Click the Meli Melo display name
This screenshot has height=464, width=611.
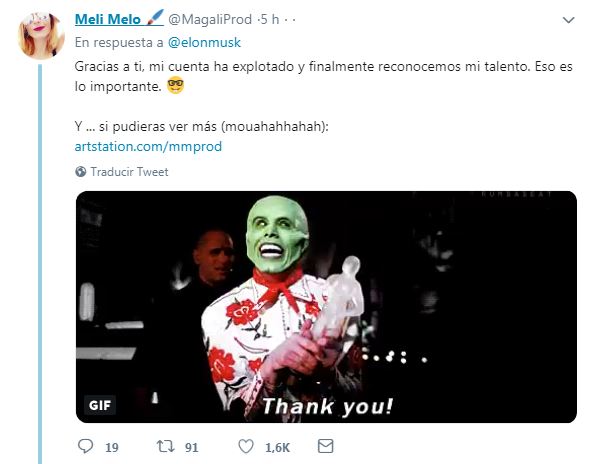[x=108, y=18]
